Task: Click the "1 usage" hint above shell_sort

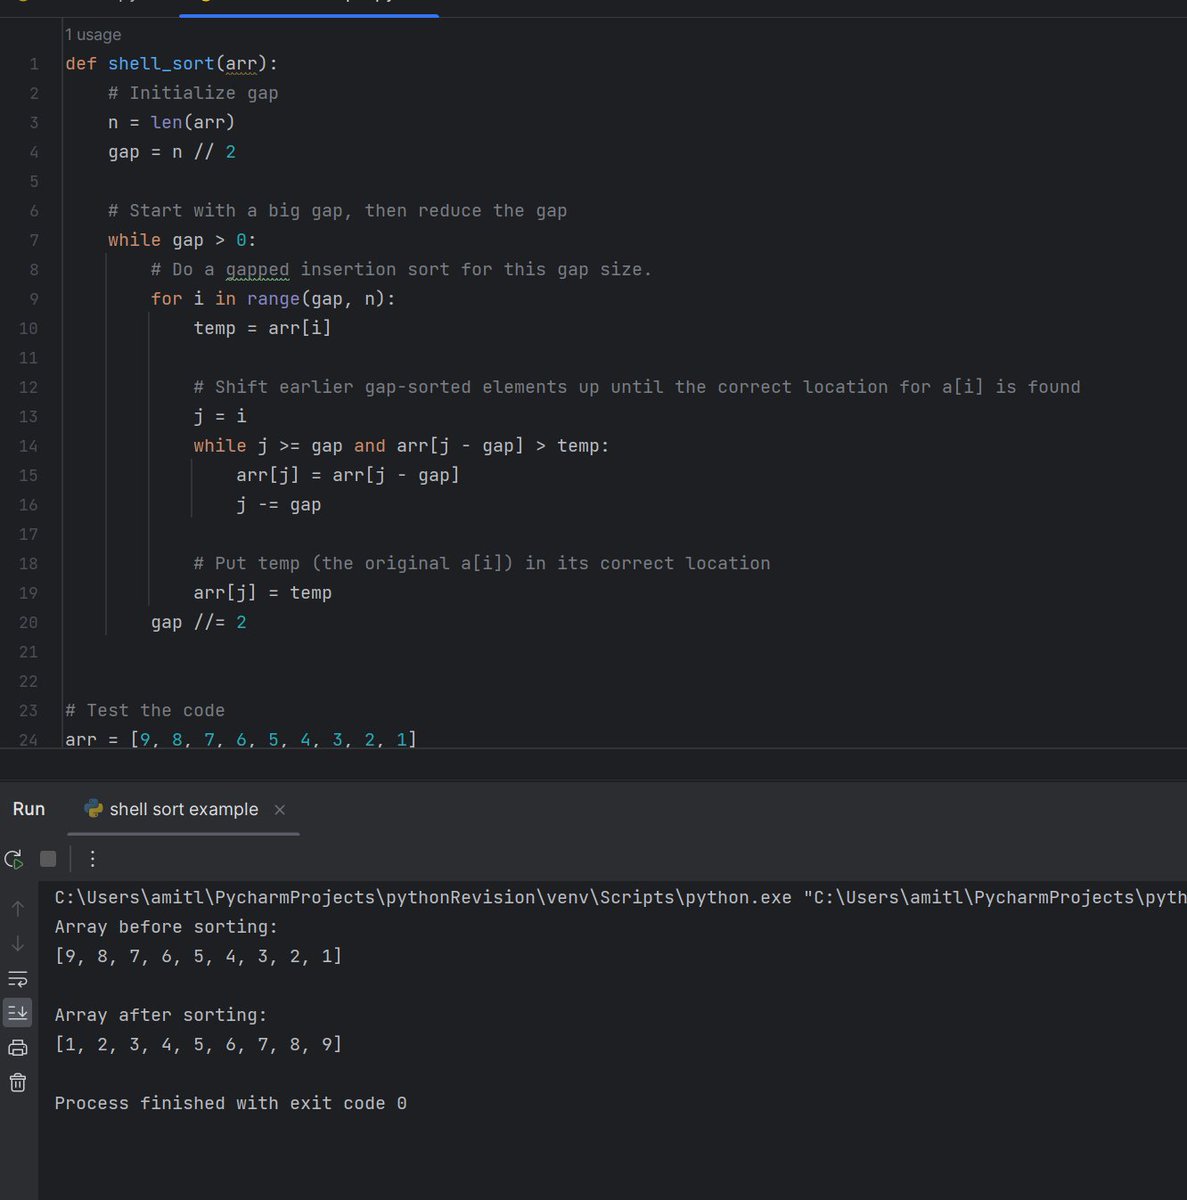Action: pyautogui.click(x=93, y=34)
